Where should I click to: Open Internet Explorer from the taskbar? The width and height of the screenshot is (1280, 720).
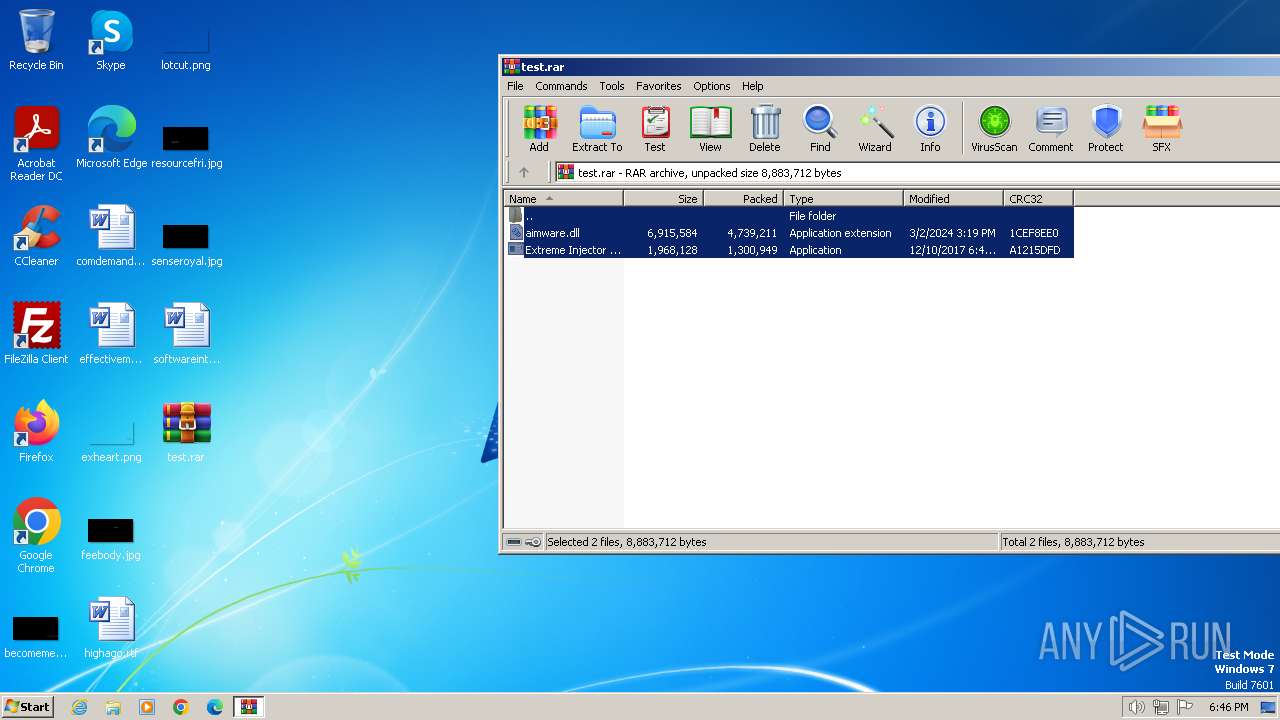click(x=79, y=707)
